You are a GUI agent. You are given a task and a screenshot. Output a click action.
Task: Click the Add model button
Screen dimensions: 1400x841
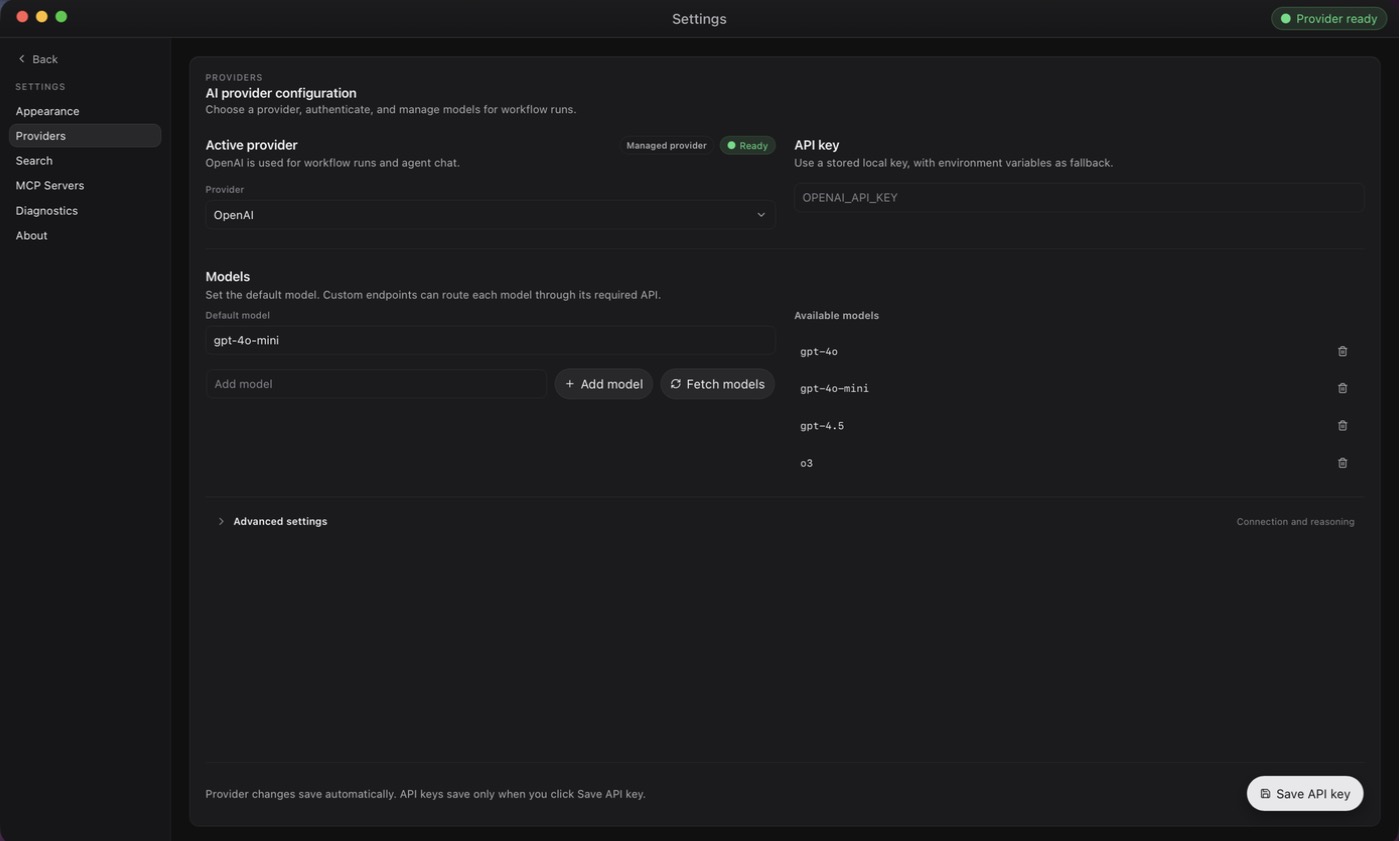(x=604, y=384)
